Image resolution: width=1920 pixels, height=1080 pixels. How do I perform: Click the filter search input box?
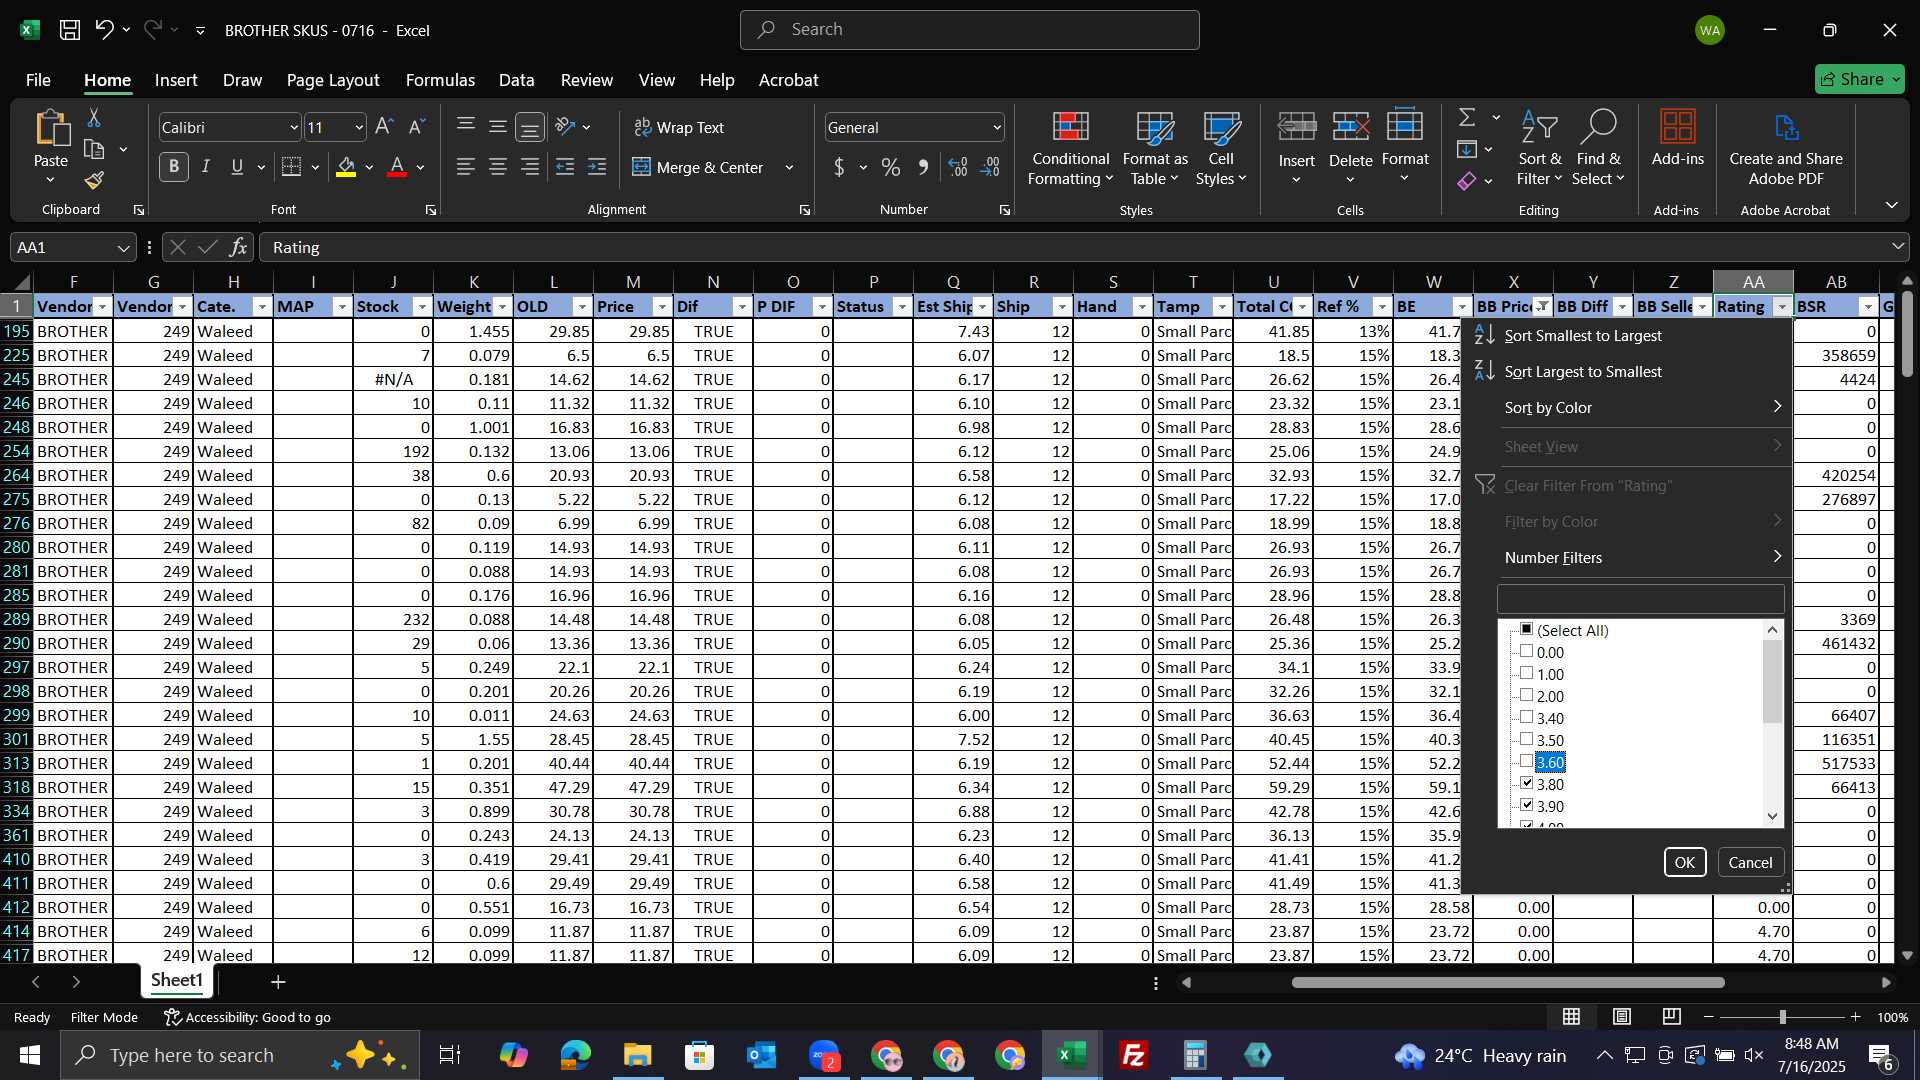[1640, 599]
